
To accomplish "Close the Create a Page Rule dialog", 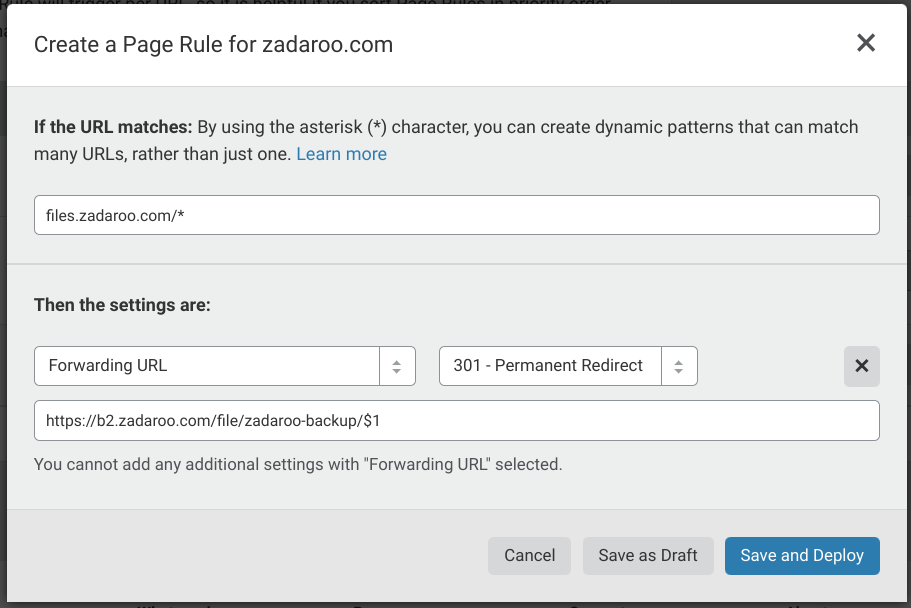I will pyautogui.click(x=866, y=43).
